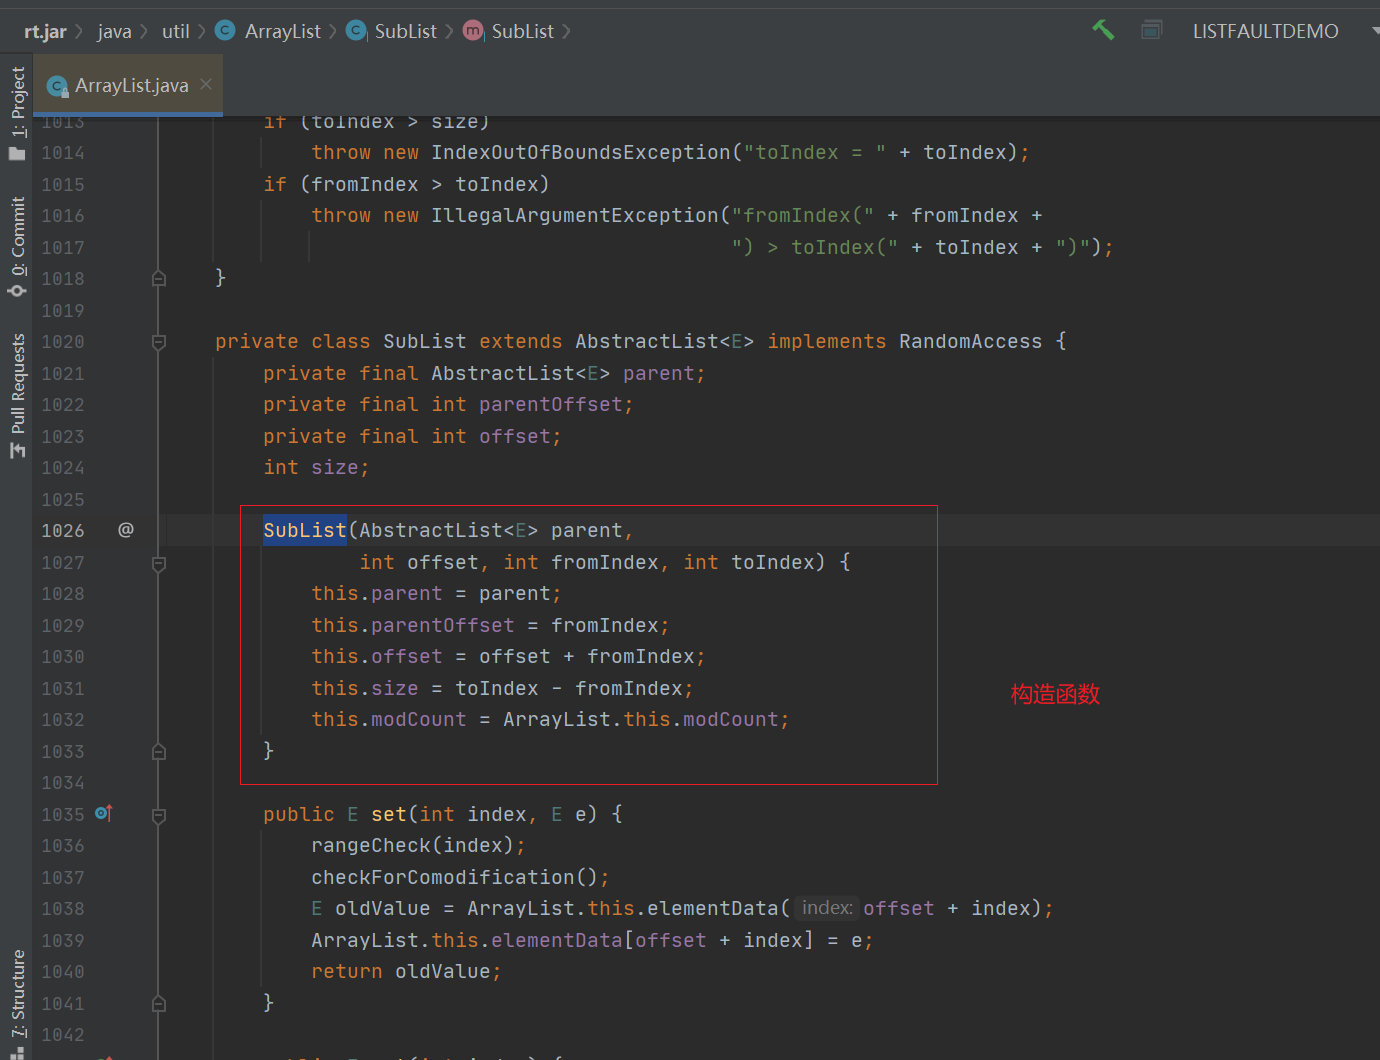Collapse the SubList class fold at line 1020
This screenshot has height=1060, width=1380.
point(159,342)
